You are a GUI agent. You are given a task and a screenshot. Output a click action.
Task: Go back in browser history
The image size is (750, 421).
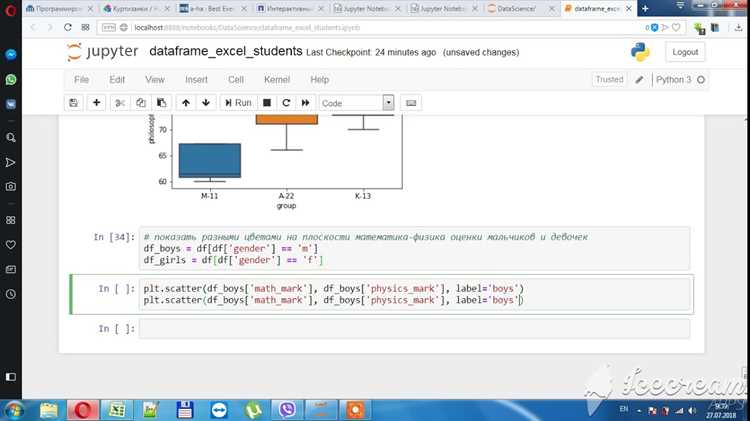[33, 28]
